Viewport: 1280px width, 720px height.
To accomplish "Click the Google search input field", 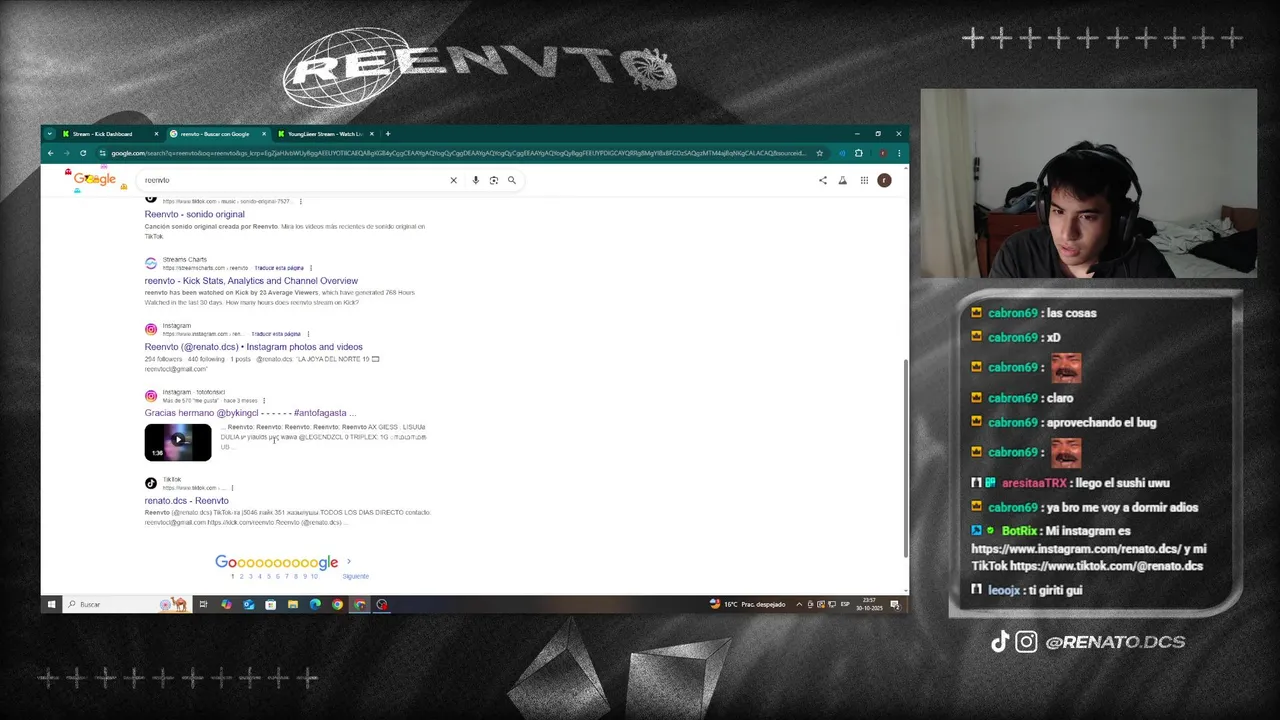I will [295, 180].
